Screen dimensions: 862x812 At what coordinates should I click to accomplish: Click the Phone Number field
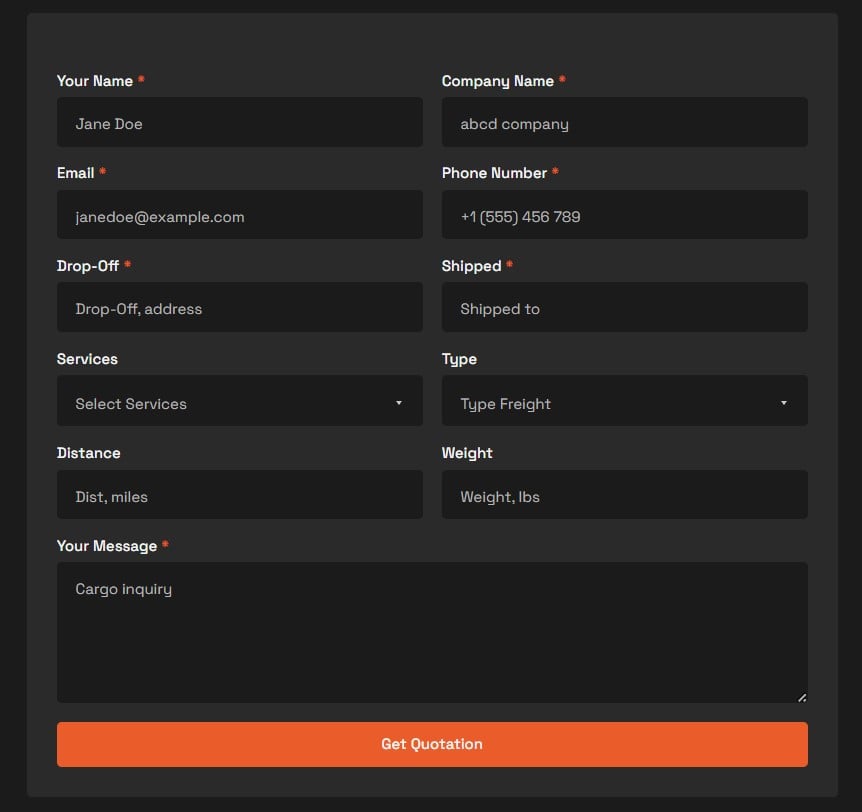tap(625, 214)
